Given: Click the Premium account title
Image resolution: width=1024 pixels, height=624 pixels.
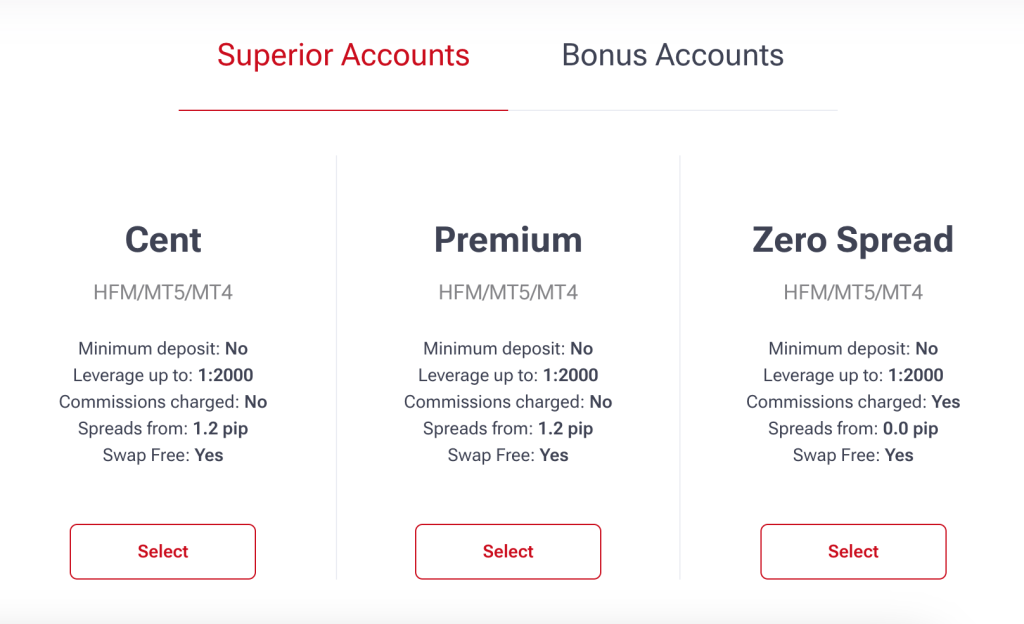Looking at the screenshot, I should [x=508, y=240].
